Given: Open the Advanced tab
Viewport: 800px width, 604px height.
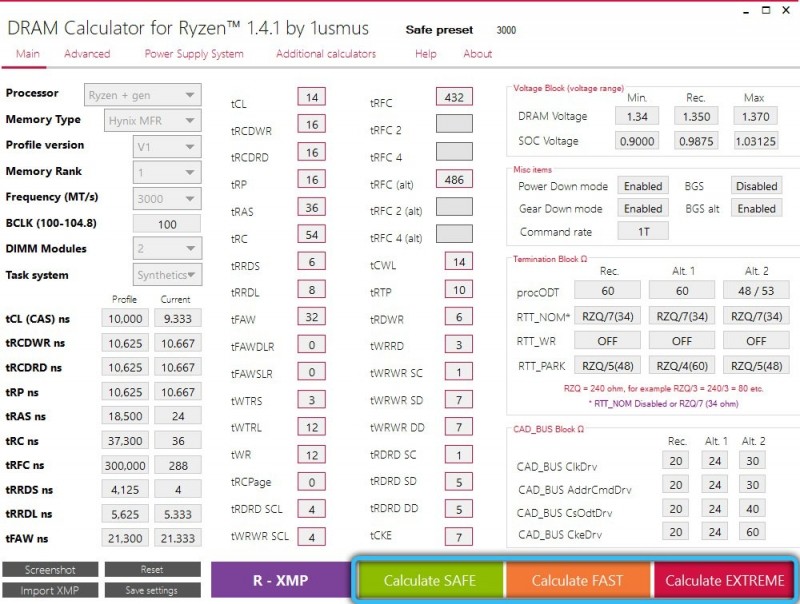Looking at the screenshot, I should point(87,54).
